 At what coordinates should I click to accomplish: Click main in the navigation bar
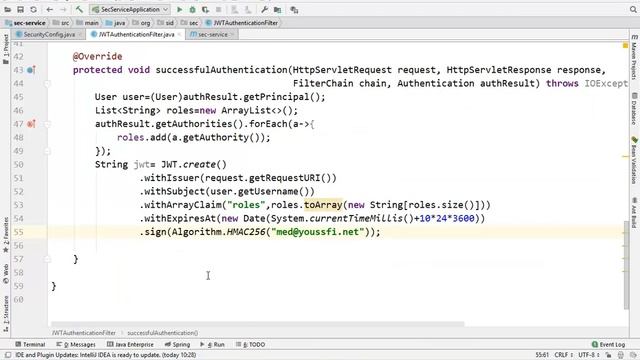(87, 23)
